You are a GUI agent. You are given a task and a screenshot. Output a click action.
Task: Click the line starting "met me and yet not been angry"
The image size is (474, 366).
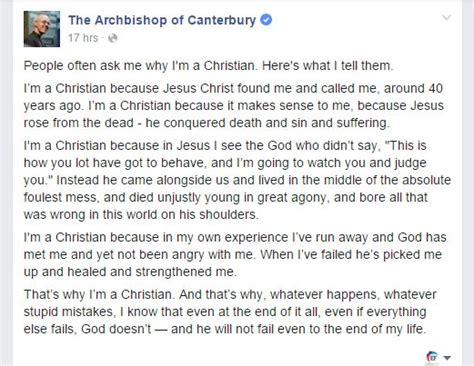[x=233, y=255]
